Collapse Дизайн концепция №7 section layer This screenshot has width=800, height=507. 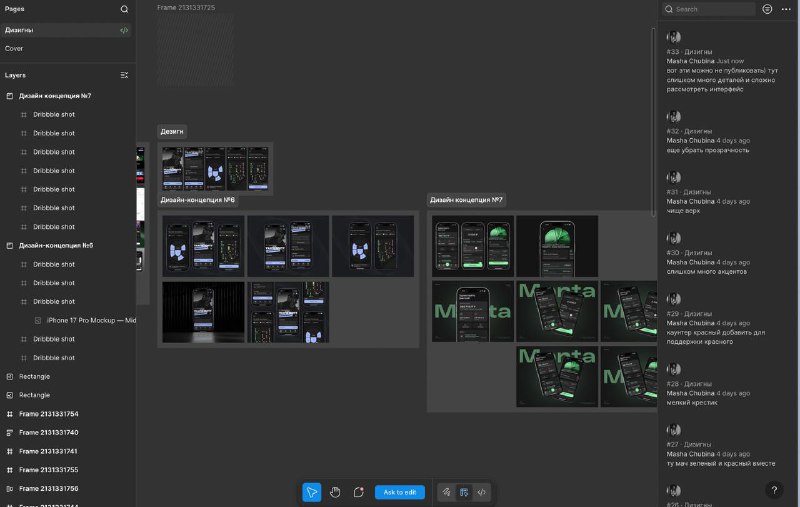[10, 96]
